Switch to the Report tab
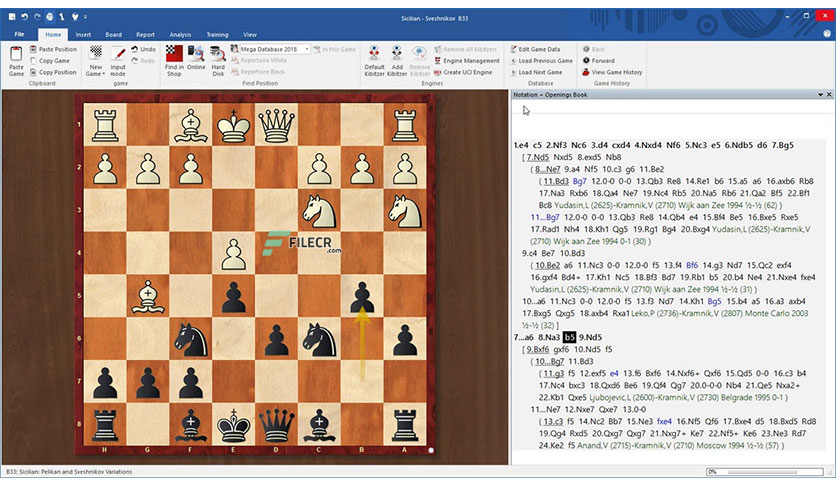 pos(145,35)
